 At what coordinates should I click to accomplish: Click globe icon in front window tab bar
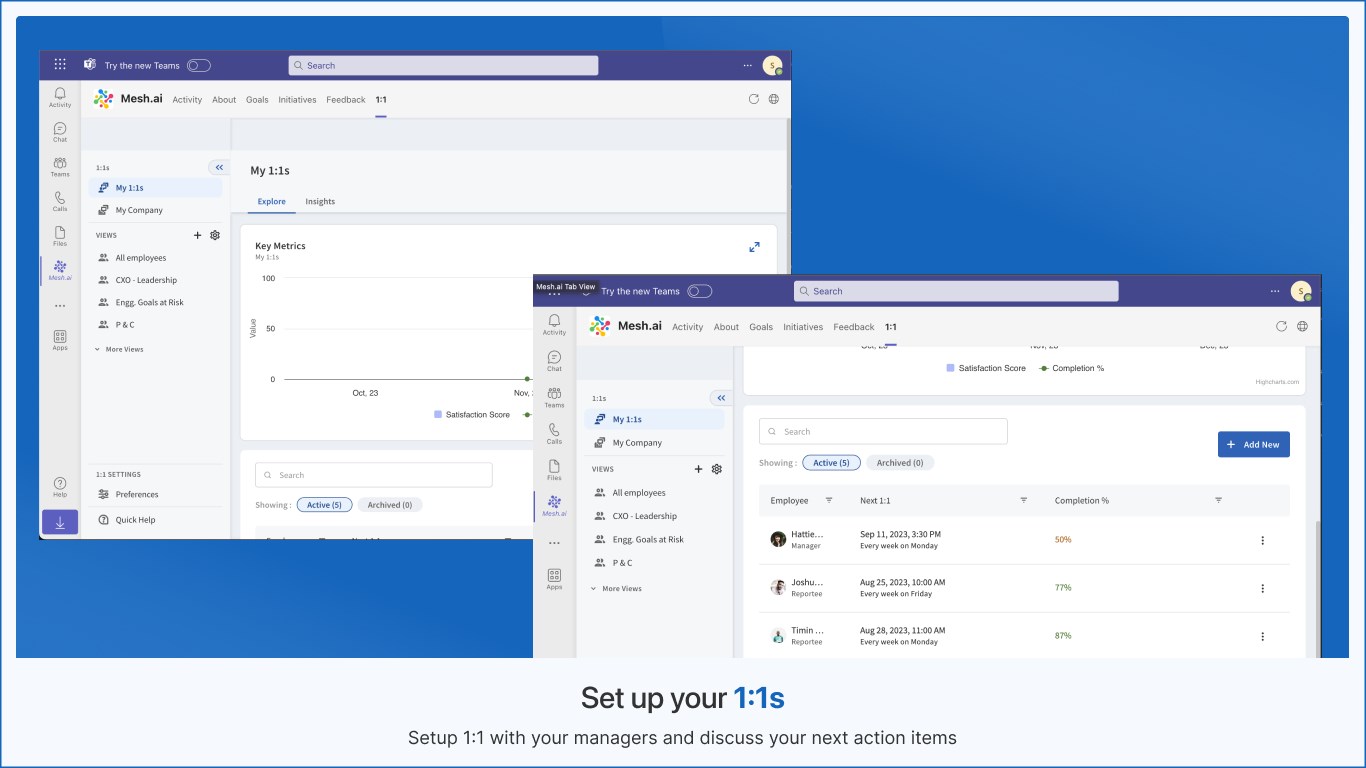[x=1302, y=326]
